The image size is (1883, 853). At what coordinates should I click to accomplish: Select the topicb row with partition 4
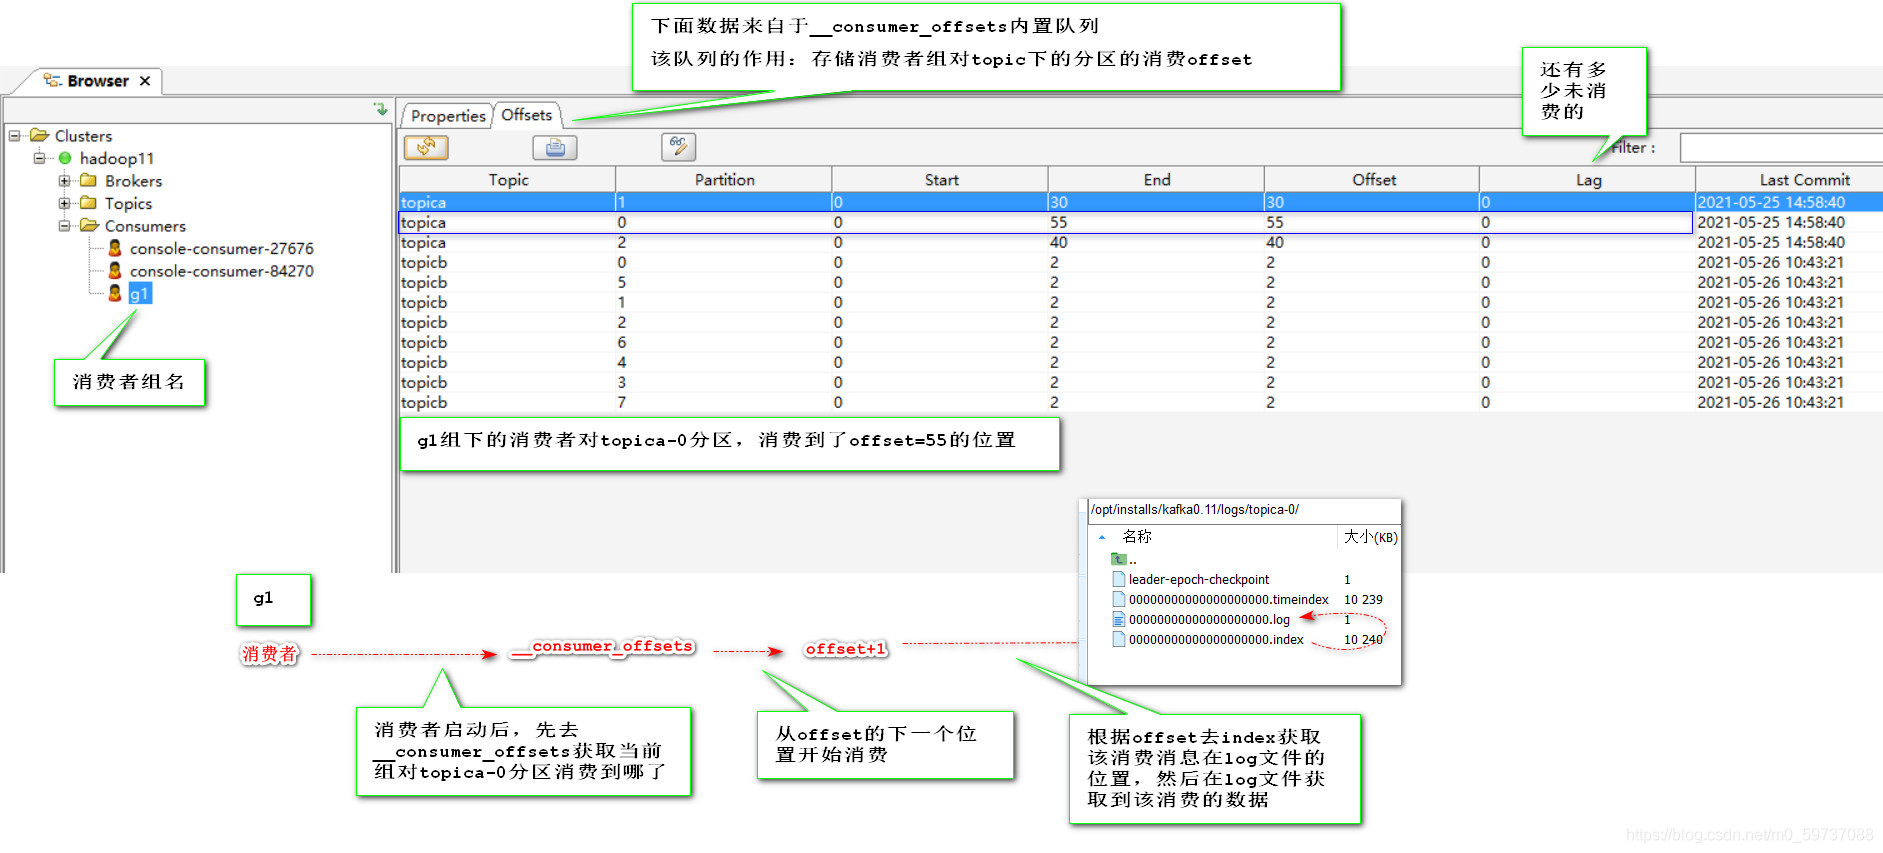(1141, 362)
